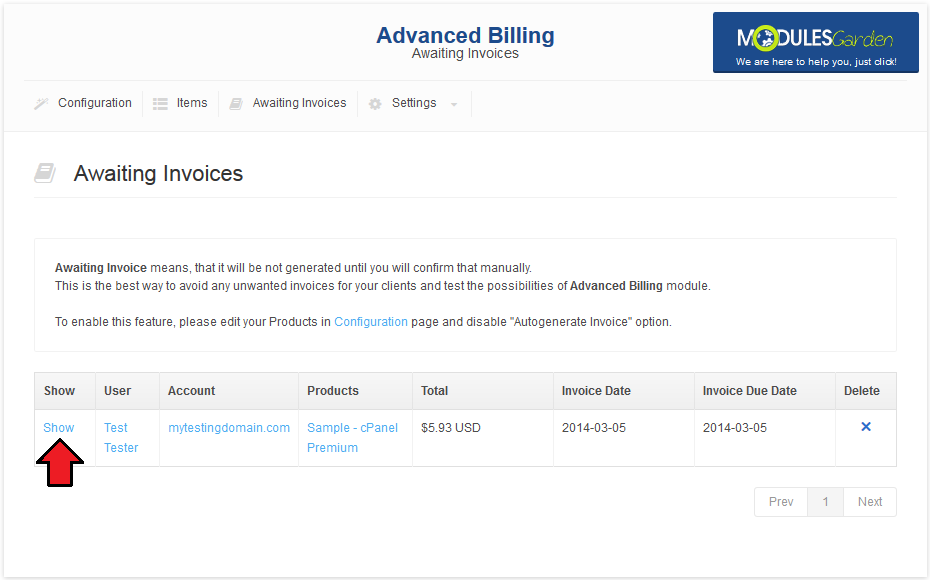
Task: Open user Test Tester link
Action: click(x=121, y=438)
